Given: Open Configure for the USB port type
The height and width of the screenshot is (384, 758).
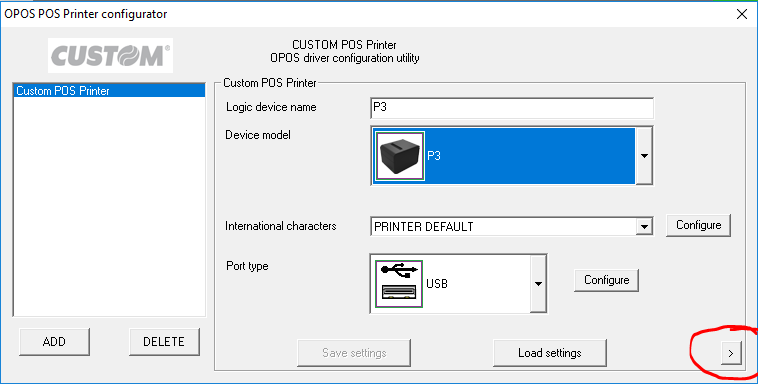Looking at the screenshot, I should pyautogui.click(x=606, y=280).
